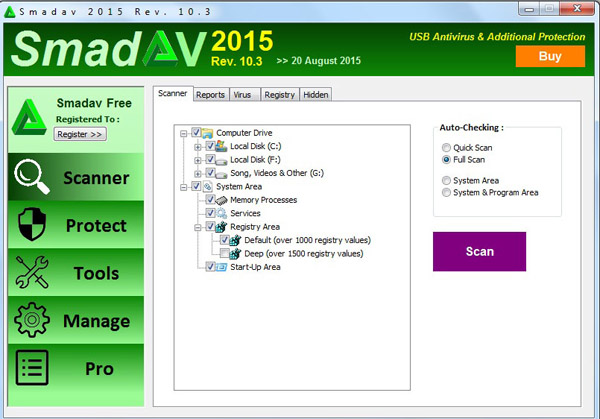
Task: Click the orange Buy button
Action: (550, 56)
